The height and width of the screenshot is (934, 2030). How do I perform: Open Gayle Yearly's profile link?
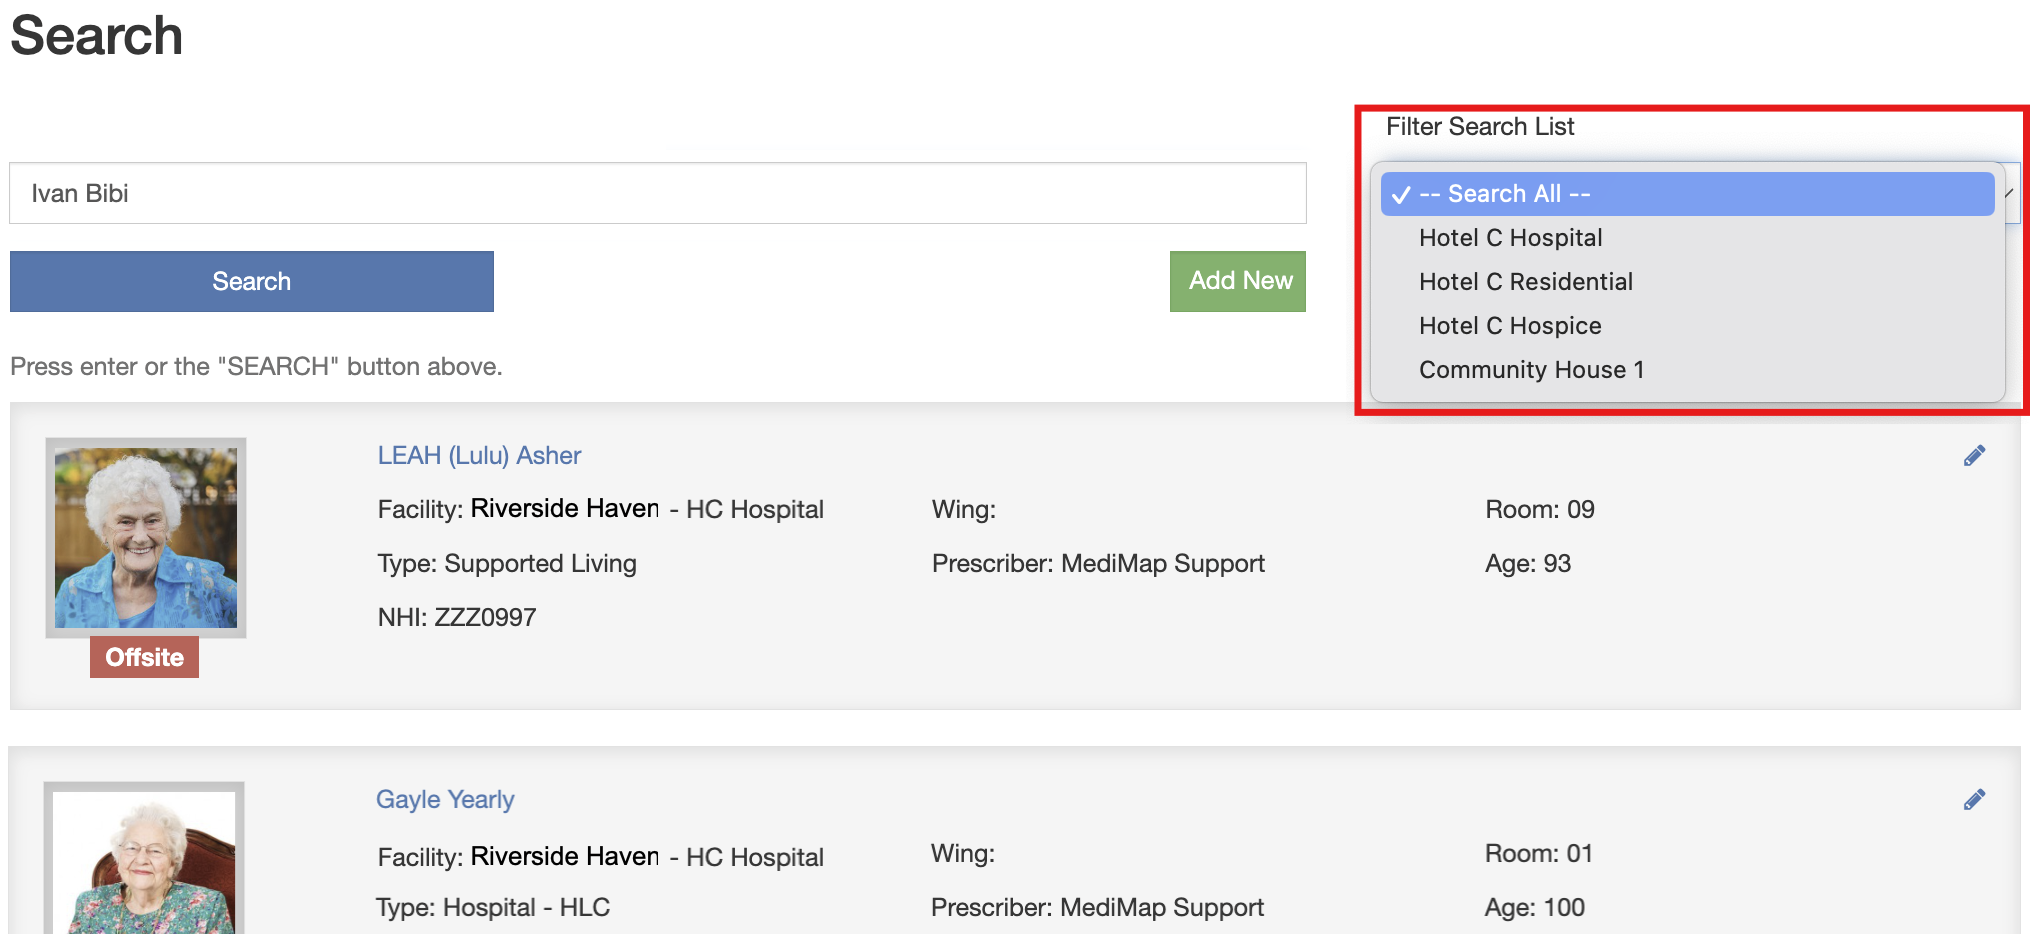pyautogui.click(x=445, y=799)
